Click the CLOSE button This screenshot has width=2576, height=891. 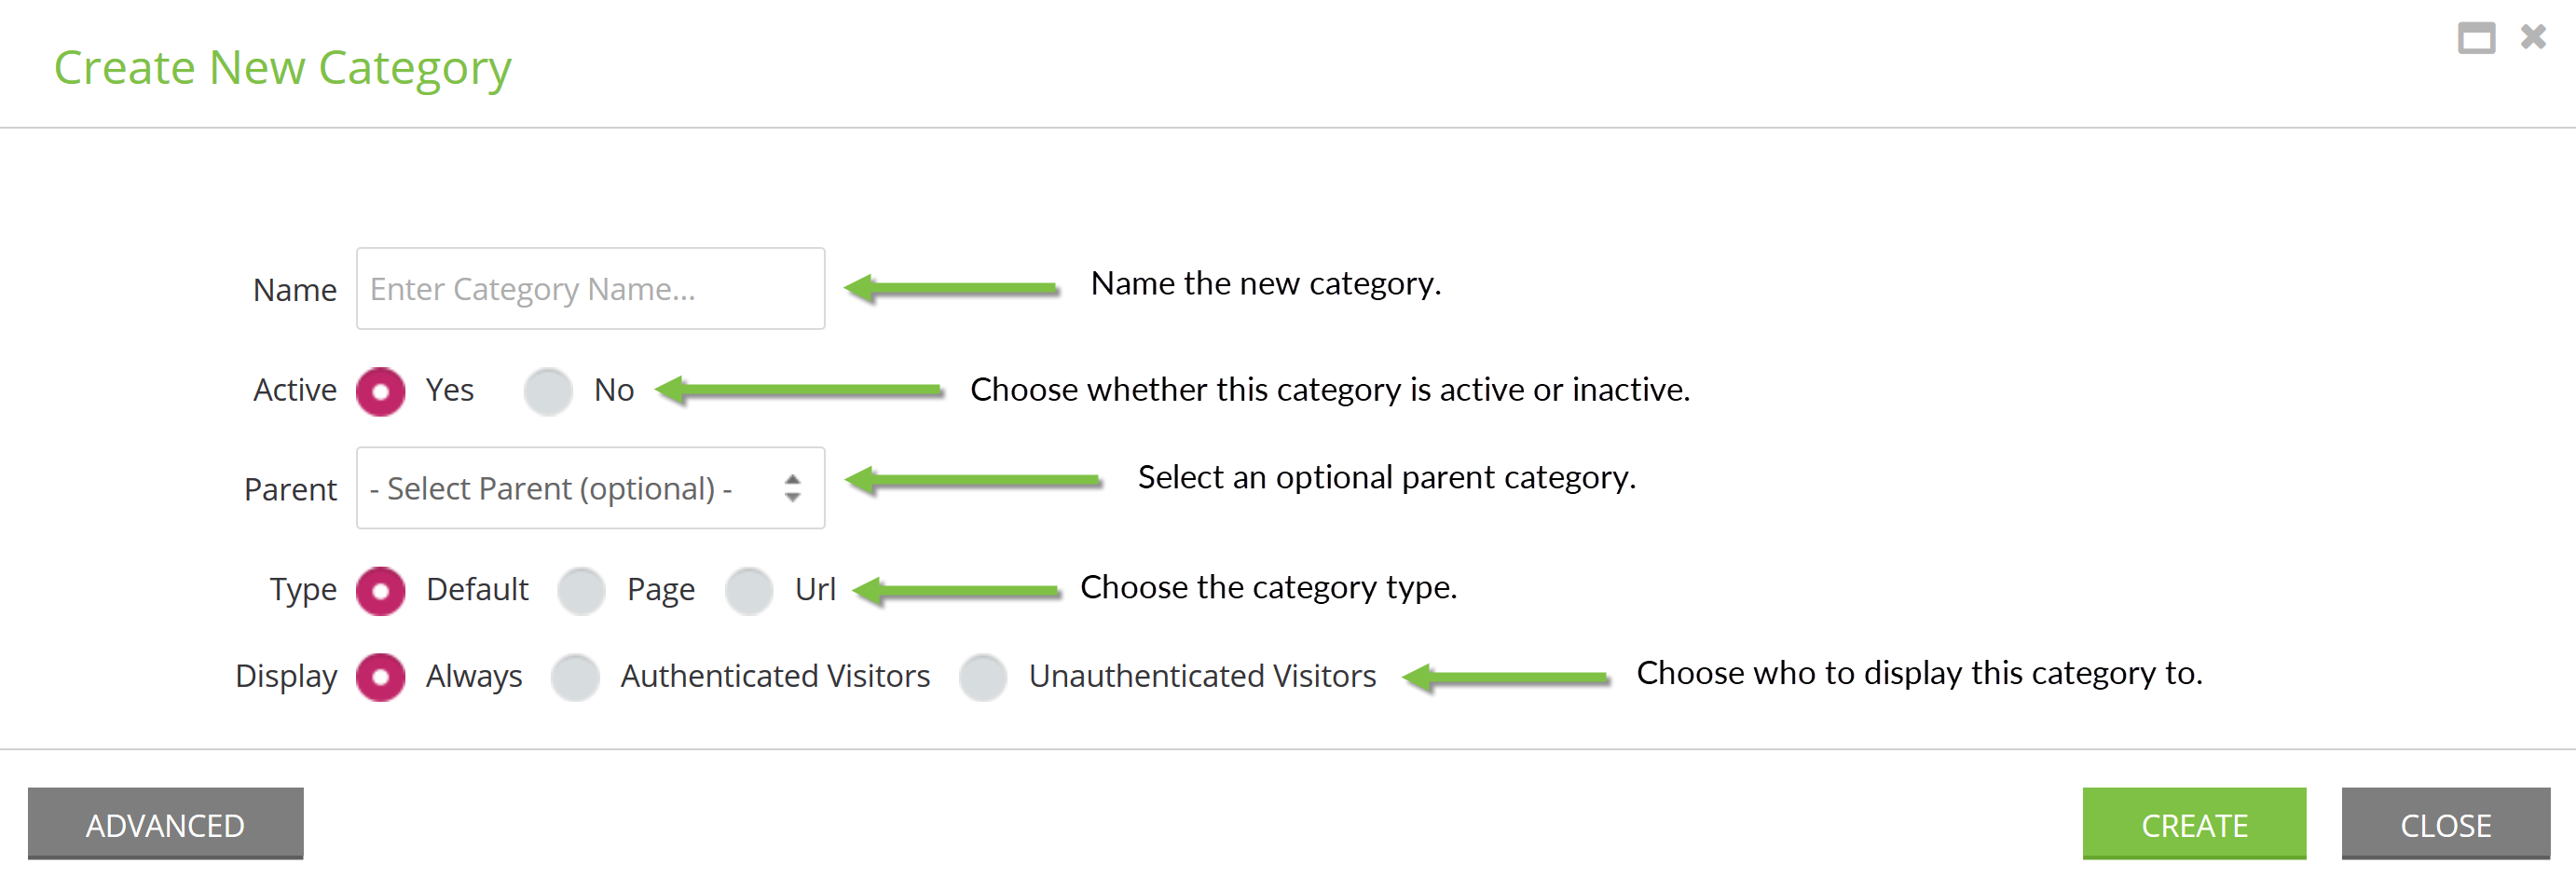coord(2446,823)
